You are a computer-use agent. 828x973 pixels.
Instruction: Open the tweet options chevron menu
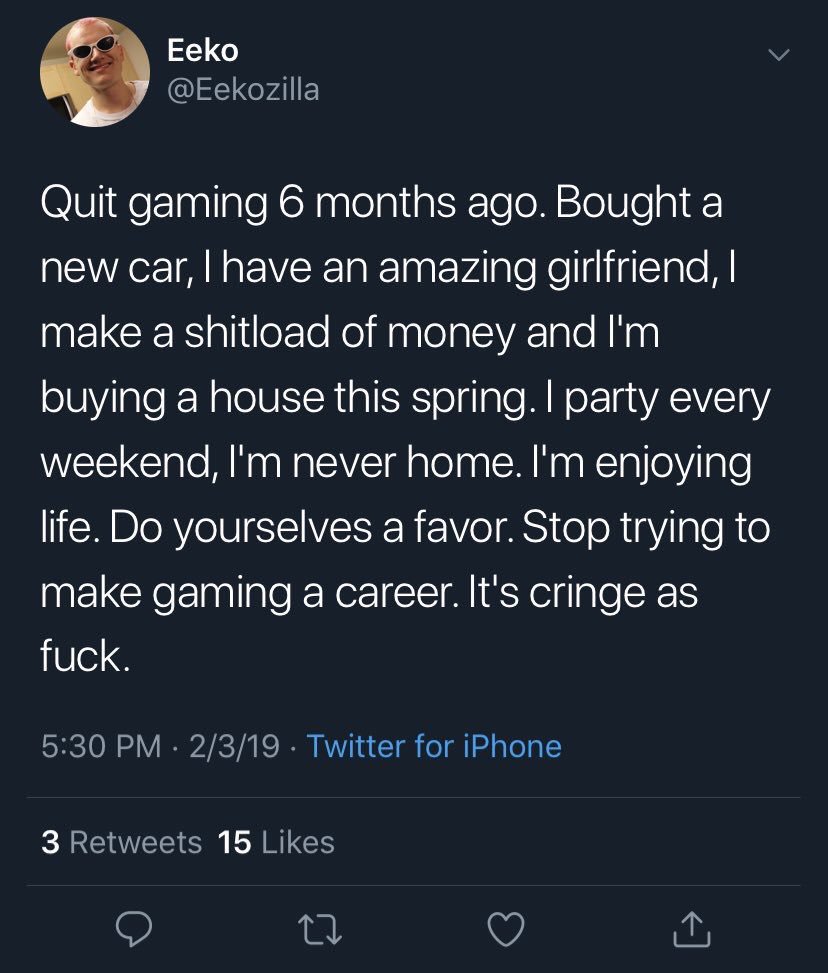tap(778, 56)
